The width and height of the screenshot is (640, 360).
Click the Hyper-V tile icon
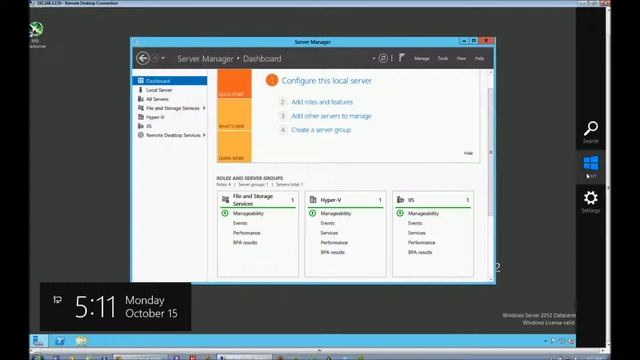pyautogui.click(x=313, y=200)
